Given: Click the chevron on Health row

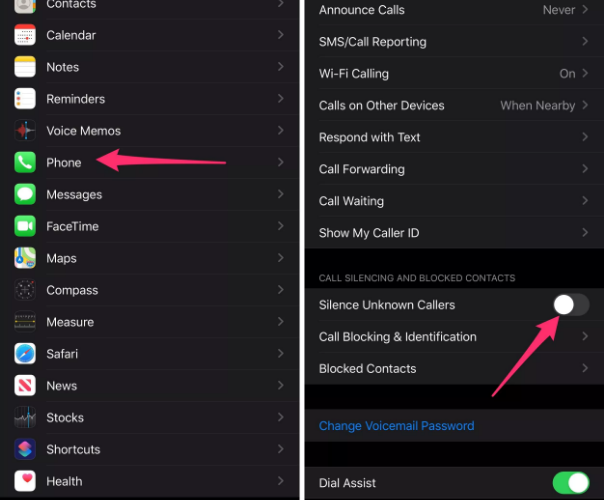Looking at the screenshot, I should pos(281,481).
